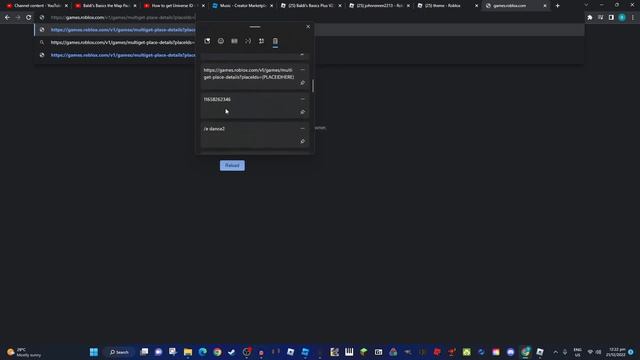
Task: Open the symbols tab in clipboard panel
Action: click(x=262, y=41)
